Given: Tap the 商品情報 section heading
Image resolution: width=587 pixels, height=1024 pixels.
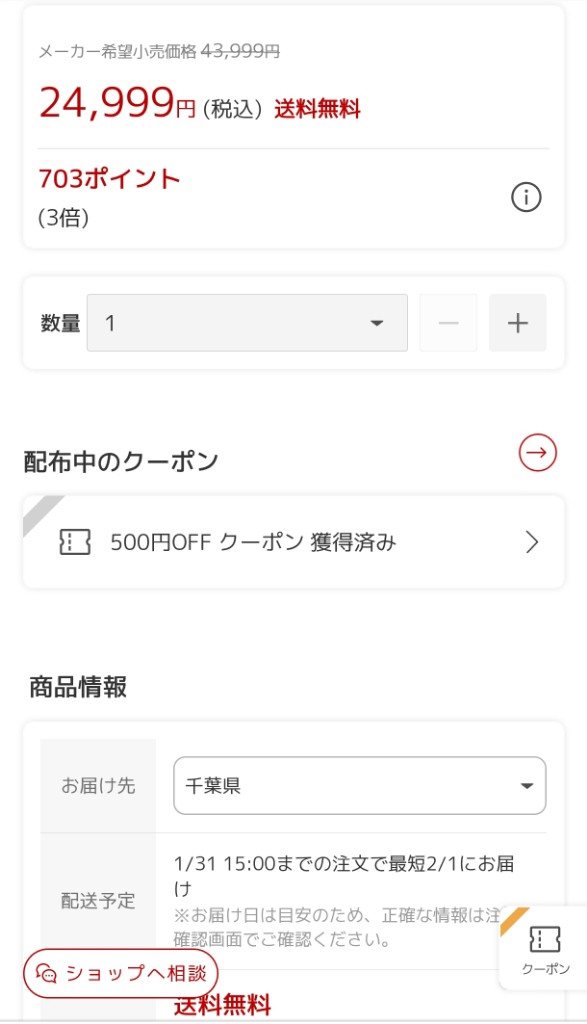Looking at the screenshot, I should coord(78,687).
